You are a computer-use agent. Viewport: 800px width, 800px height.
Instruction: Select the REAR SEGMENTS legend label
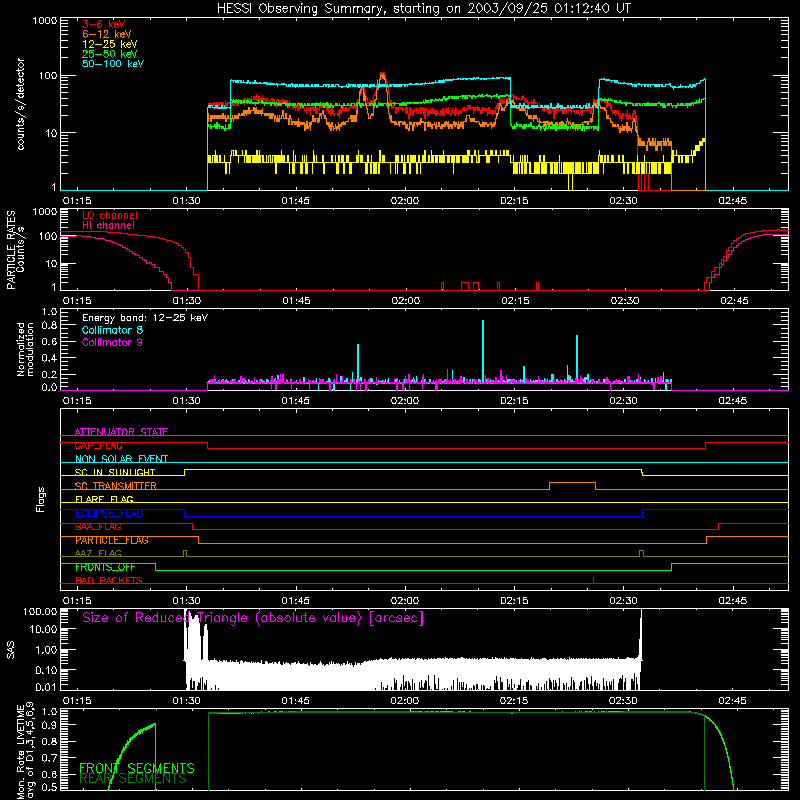[x=133, y=779]
